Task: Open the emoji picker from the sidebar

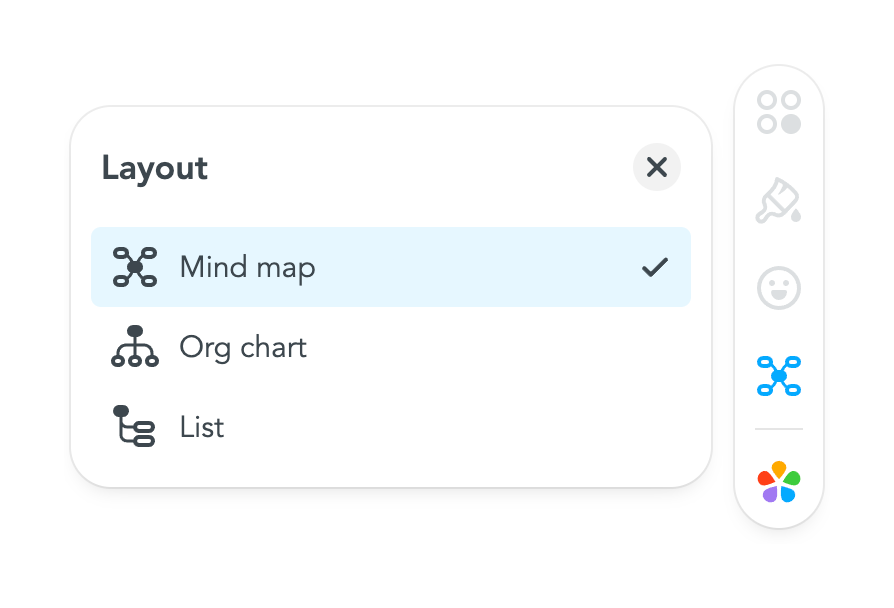Action: pyautogui.click(x=780, y=288)
